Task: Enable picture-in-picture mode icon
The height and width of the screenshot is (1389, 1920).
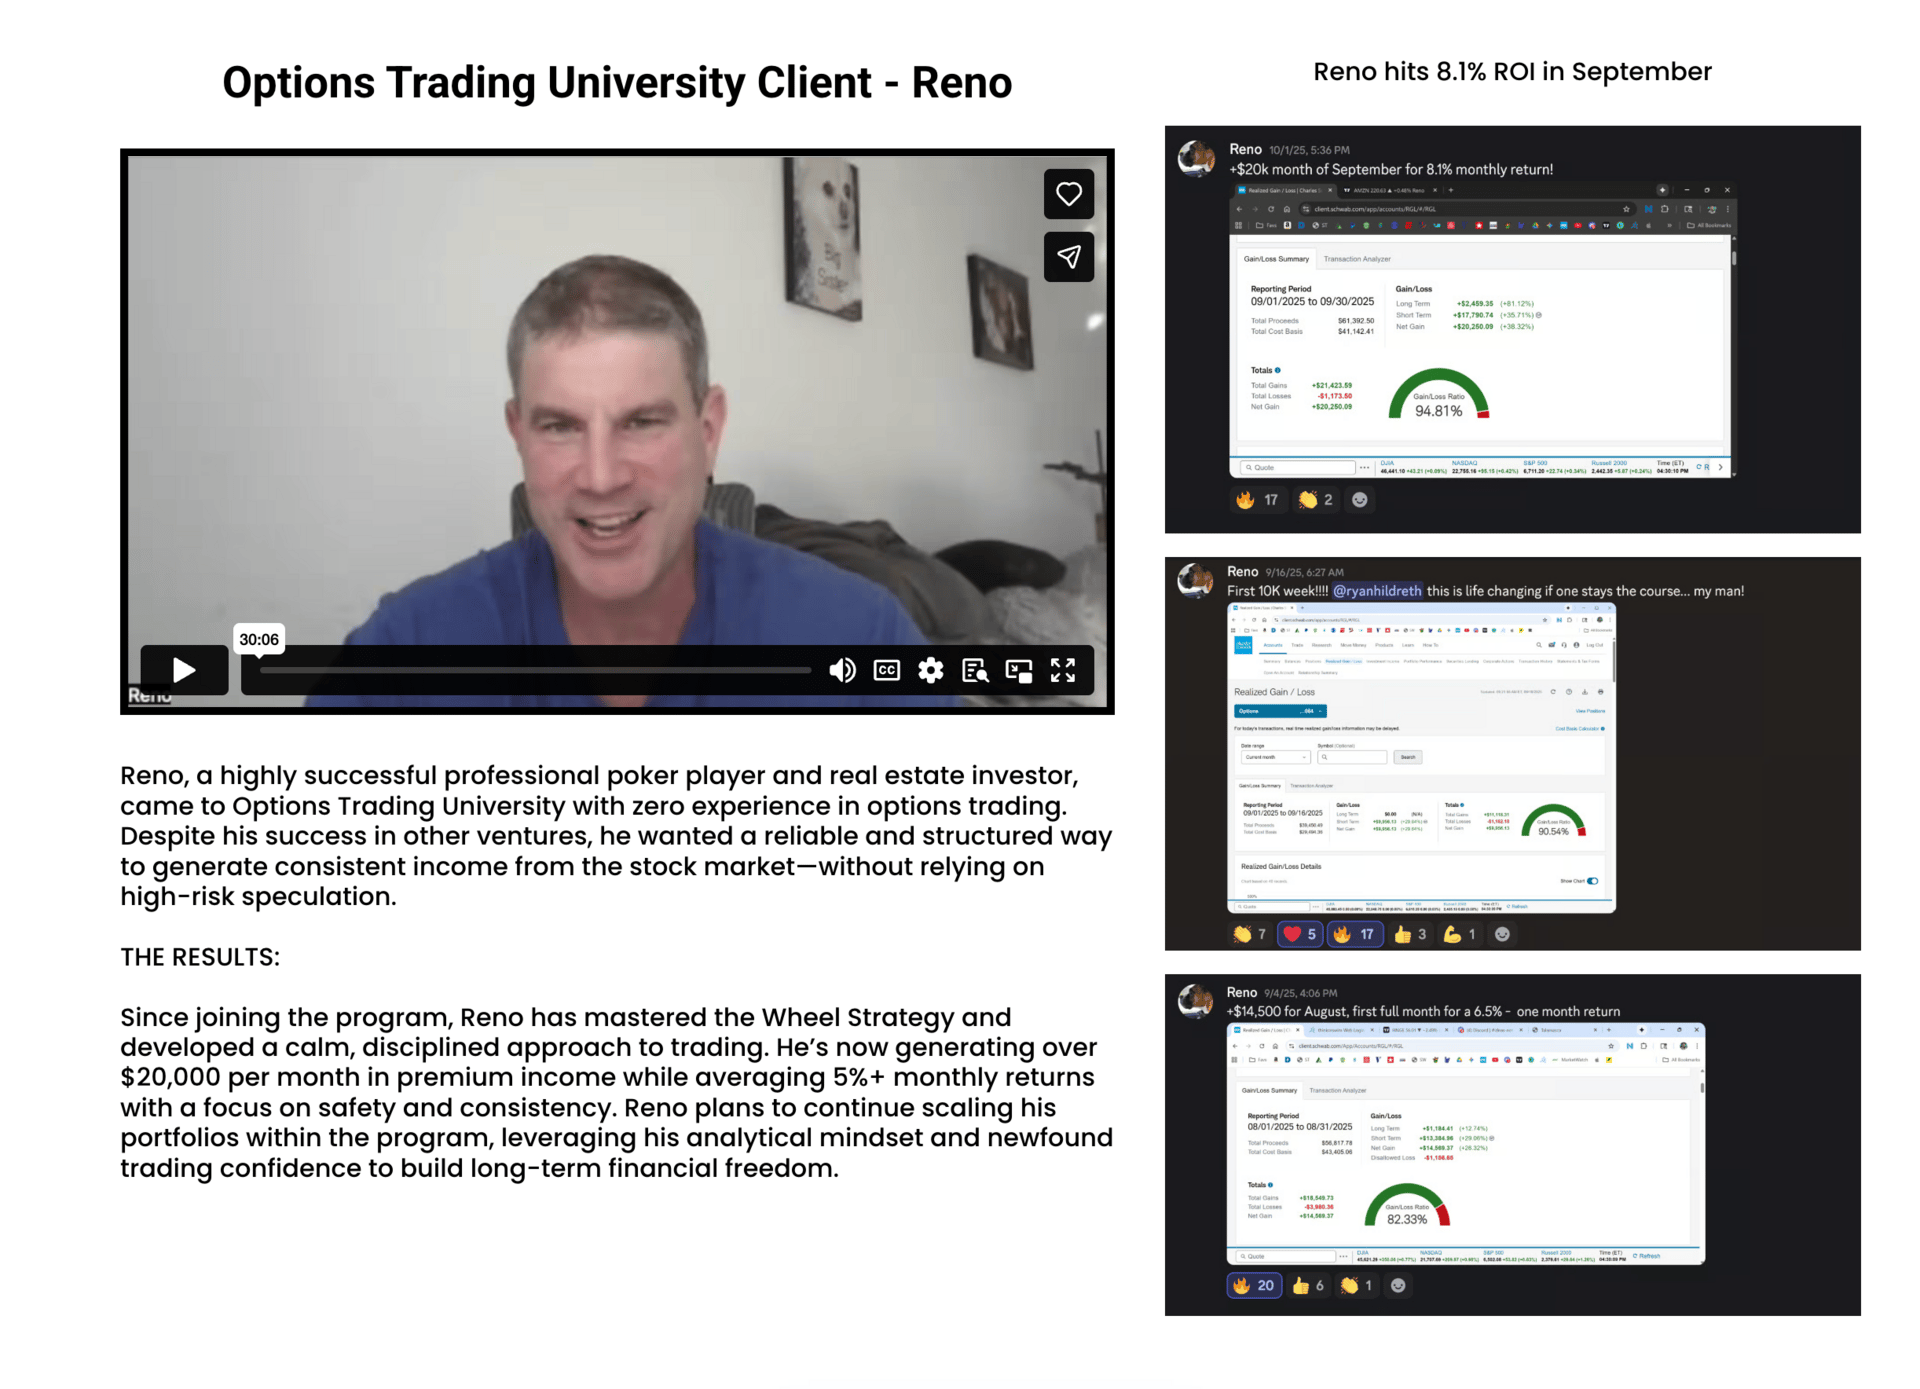Action: point(1019,670)
